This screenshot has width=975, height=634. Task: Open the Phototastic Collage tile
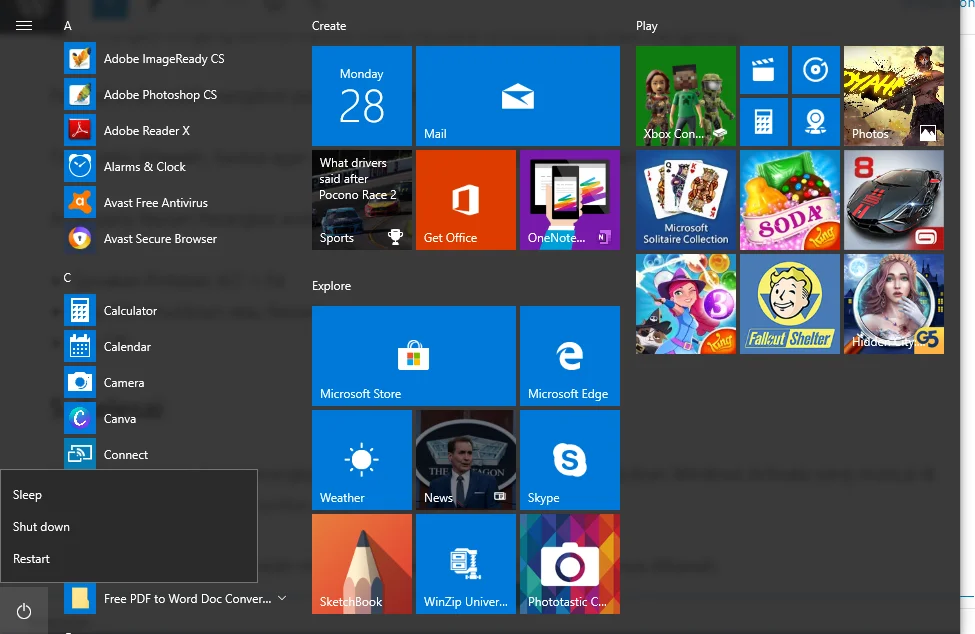[570, 564]
